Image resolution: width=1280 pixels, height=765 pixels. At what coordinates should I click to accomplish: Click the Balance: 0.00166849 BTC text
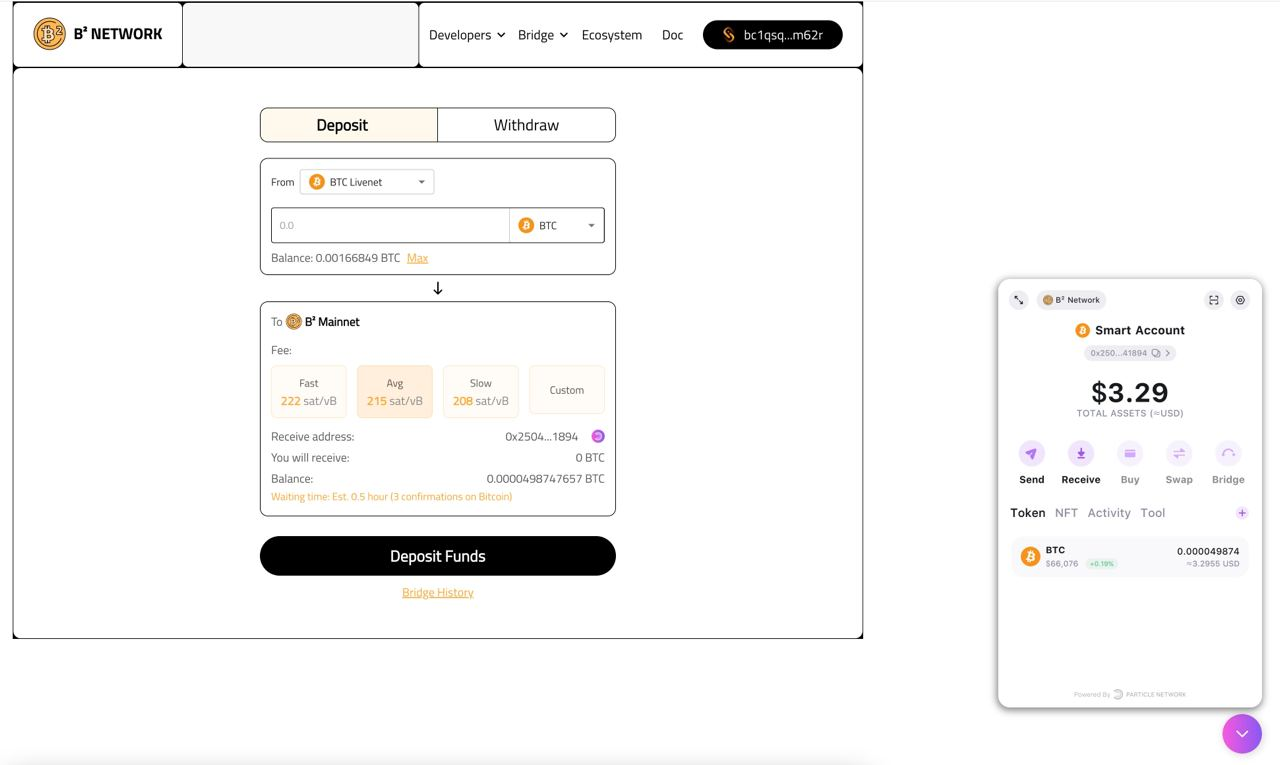coord(335,258)
